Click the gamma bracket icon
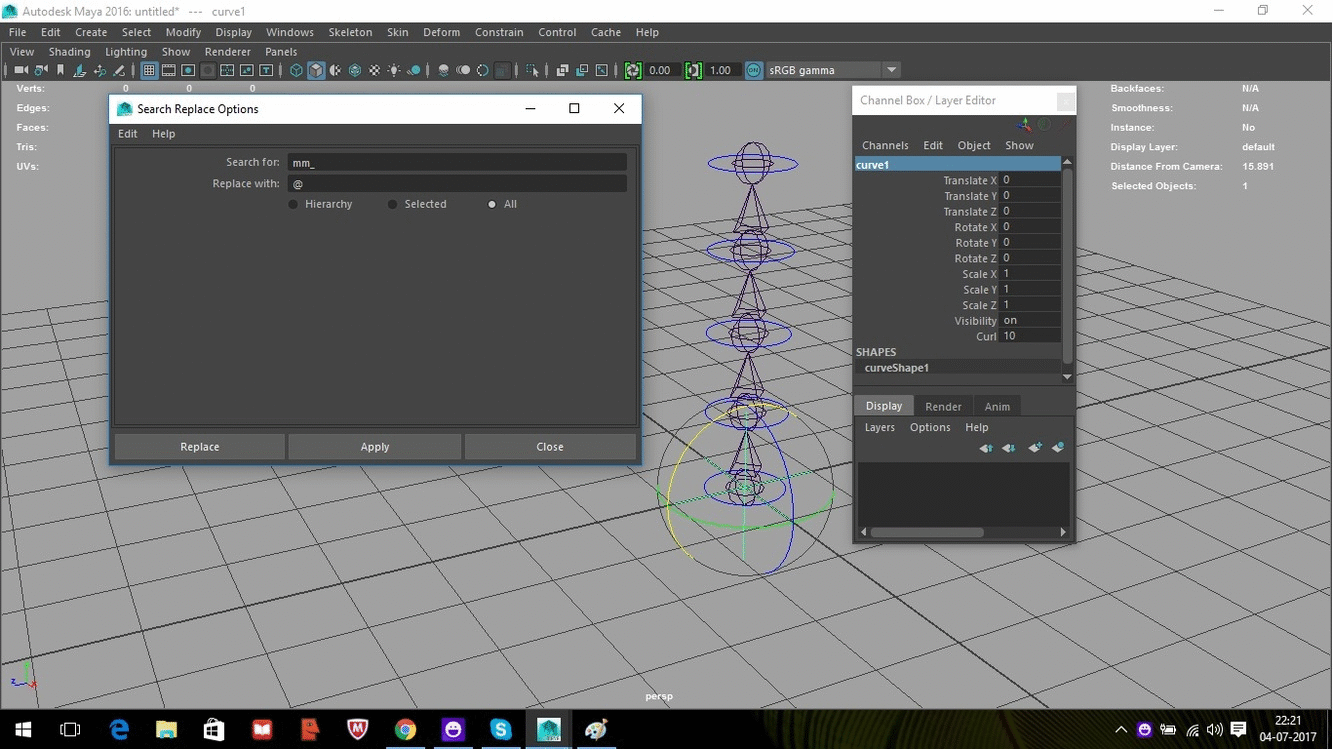Viewport: 1333px width, 749px height. 693,70
